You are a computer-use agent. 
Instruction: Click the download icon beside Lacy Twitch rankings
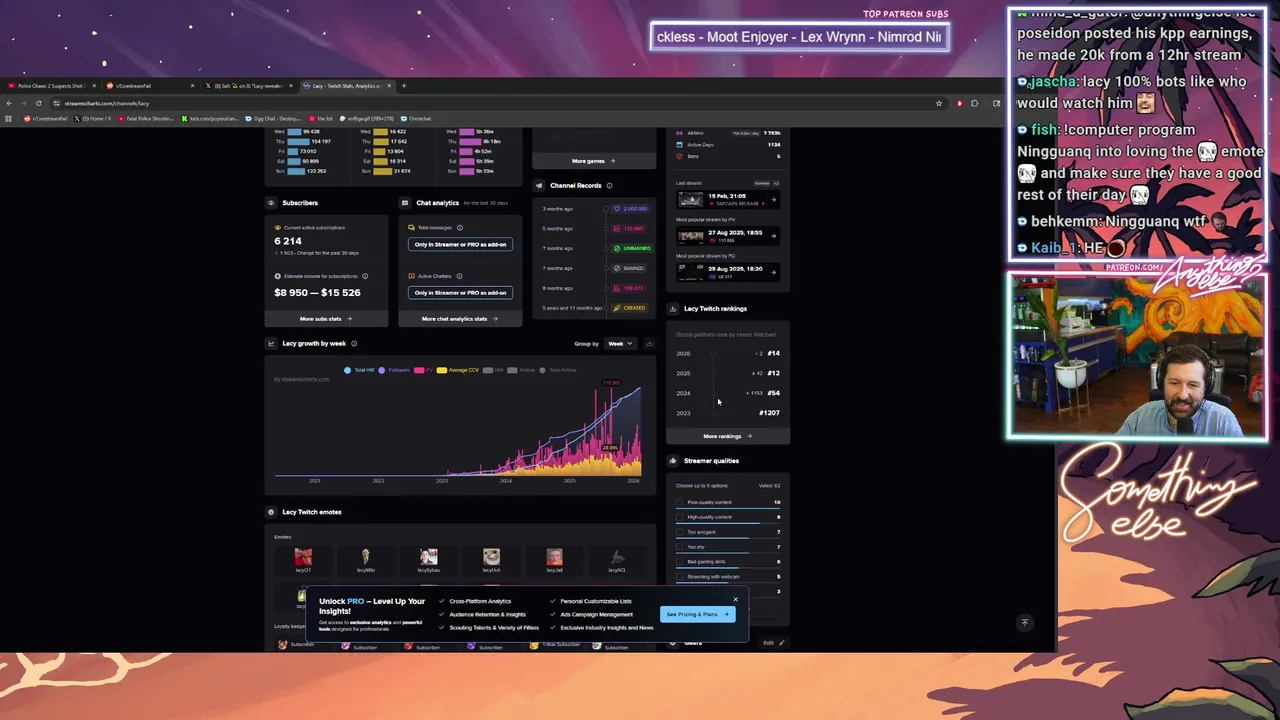[x=673, y=308]
